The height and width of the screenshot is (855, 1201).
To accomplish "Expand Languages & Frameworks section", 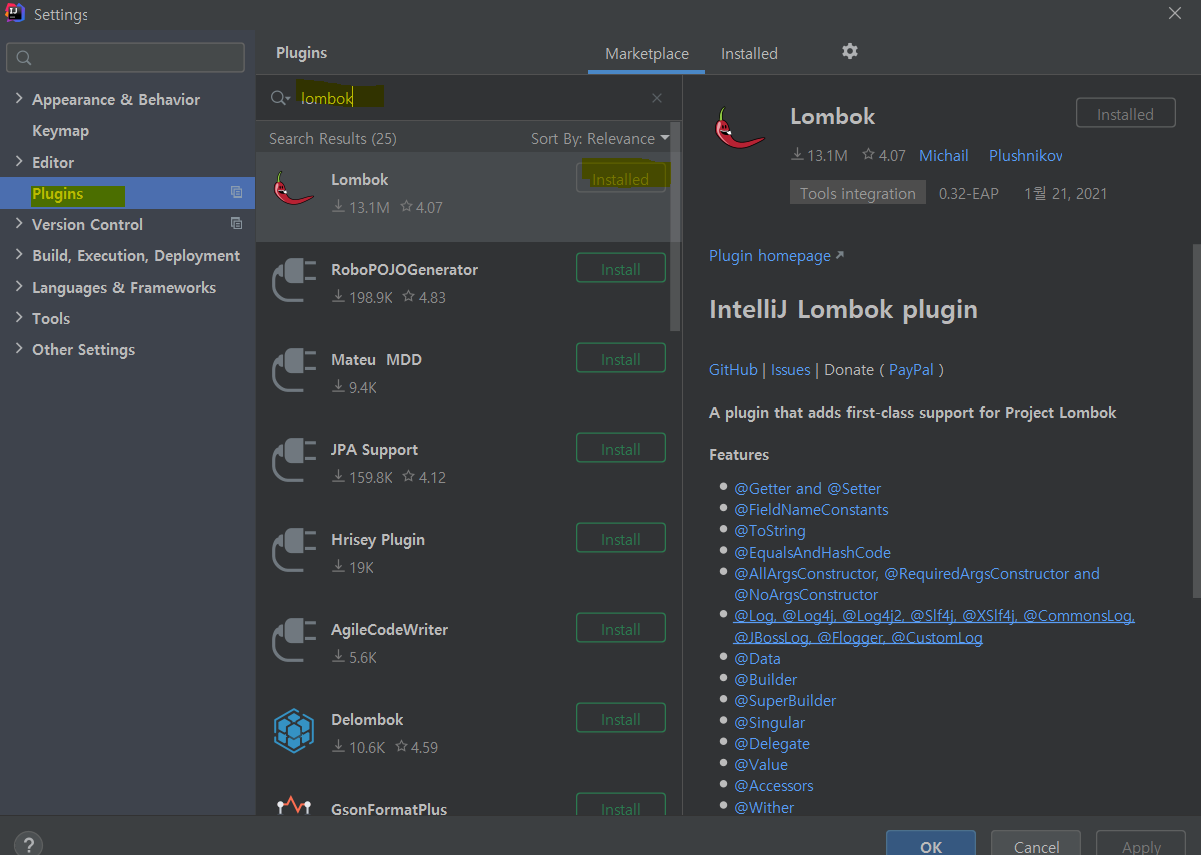I will [19, 287].
